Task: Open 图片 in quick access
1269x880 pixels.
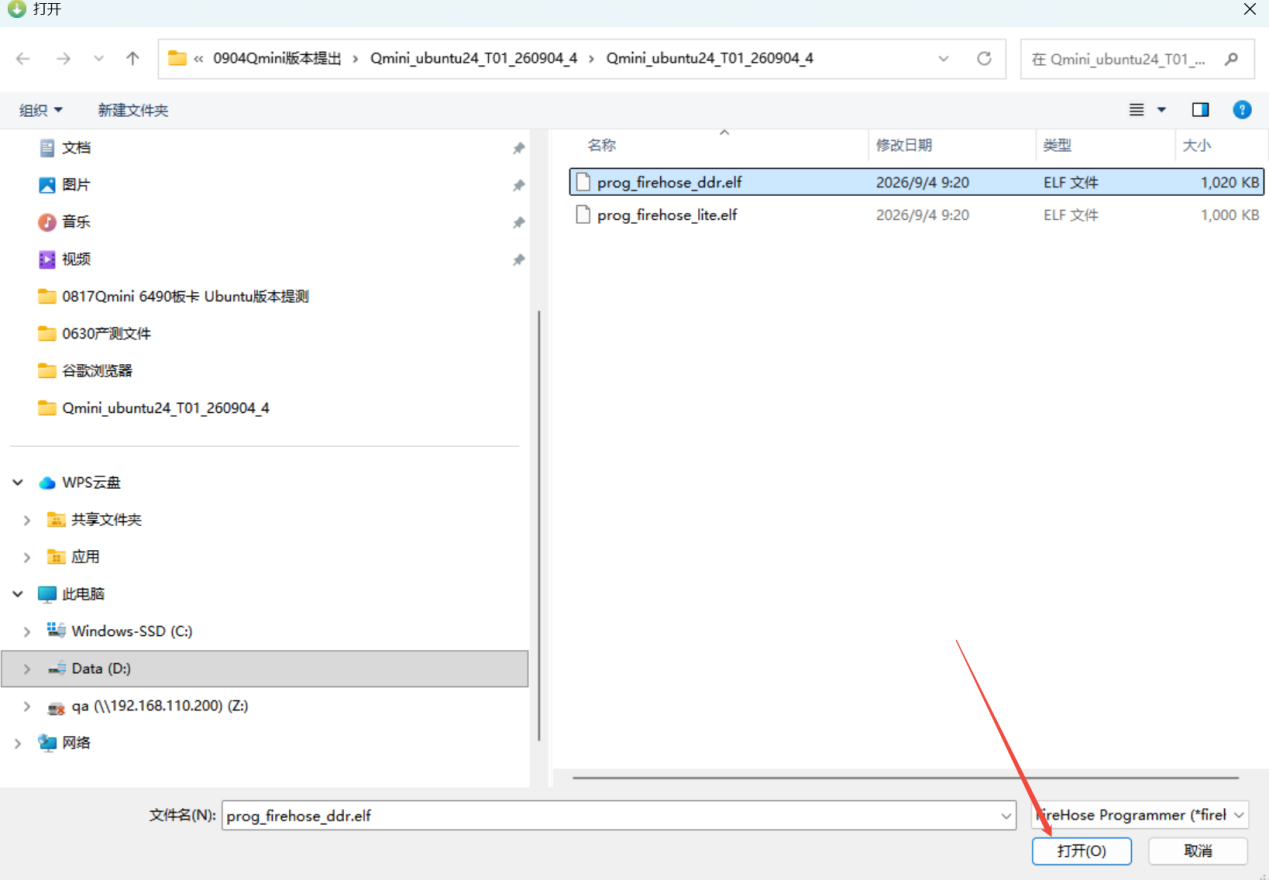Action: point(76,185)
